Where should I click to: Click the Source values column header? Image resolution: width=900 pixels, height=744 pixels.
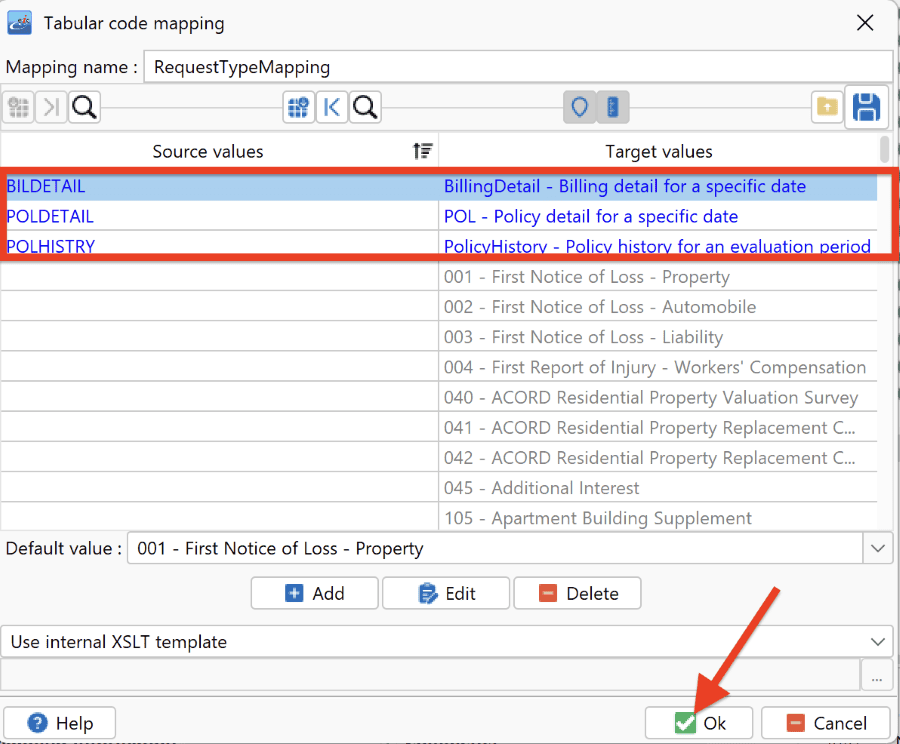[x=219, y=151]
